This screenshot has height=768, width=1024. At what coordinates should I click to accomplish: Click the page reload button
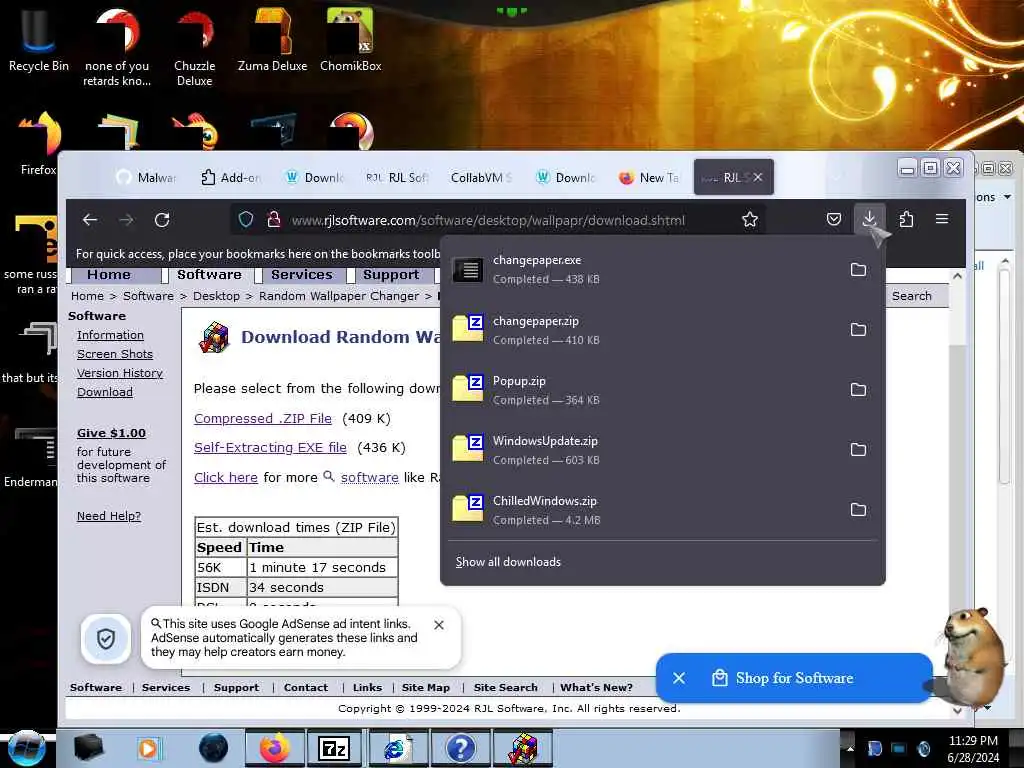click(162, 220)
